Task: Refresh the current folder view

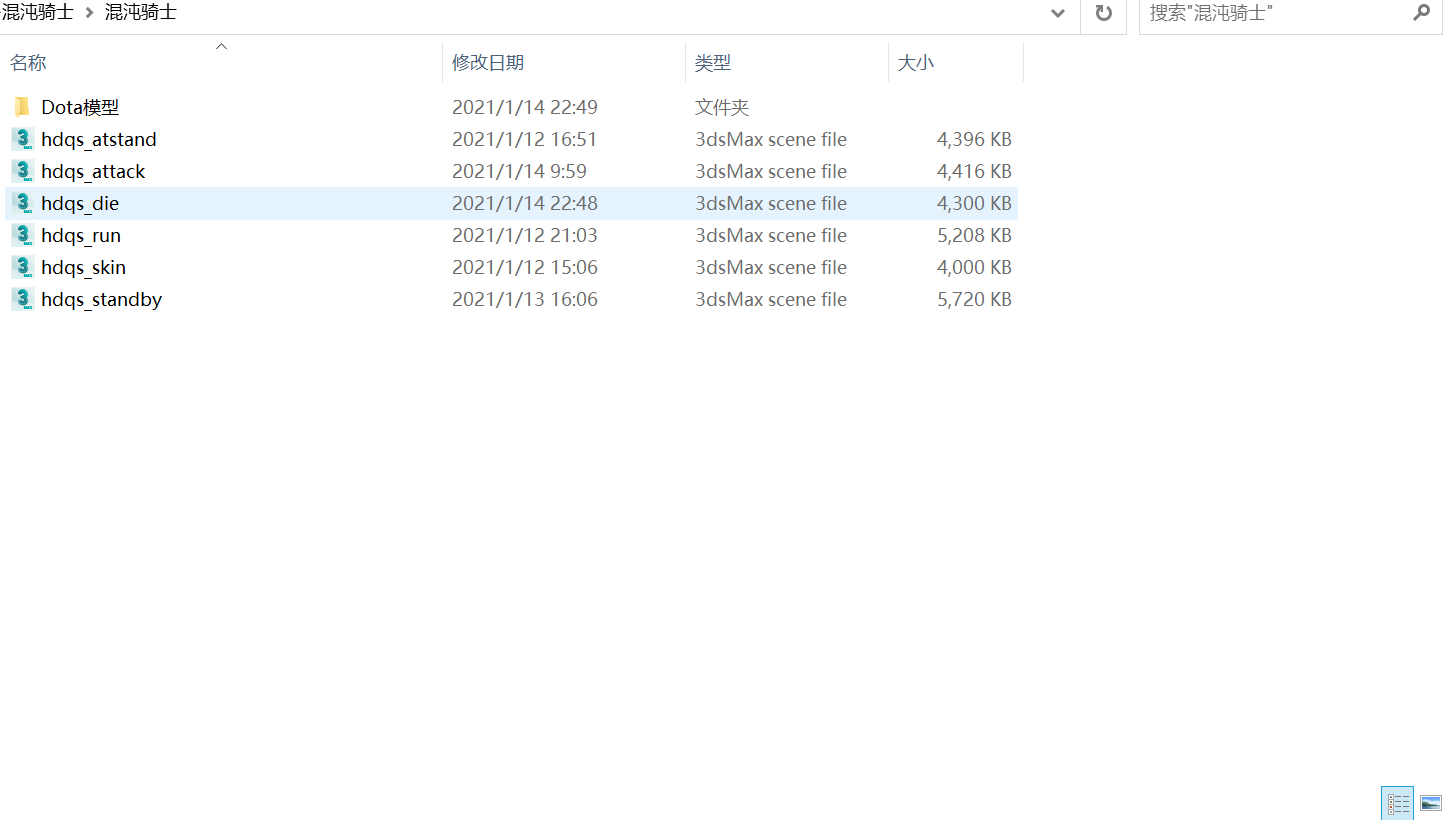Action: tap(1104, 13)
